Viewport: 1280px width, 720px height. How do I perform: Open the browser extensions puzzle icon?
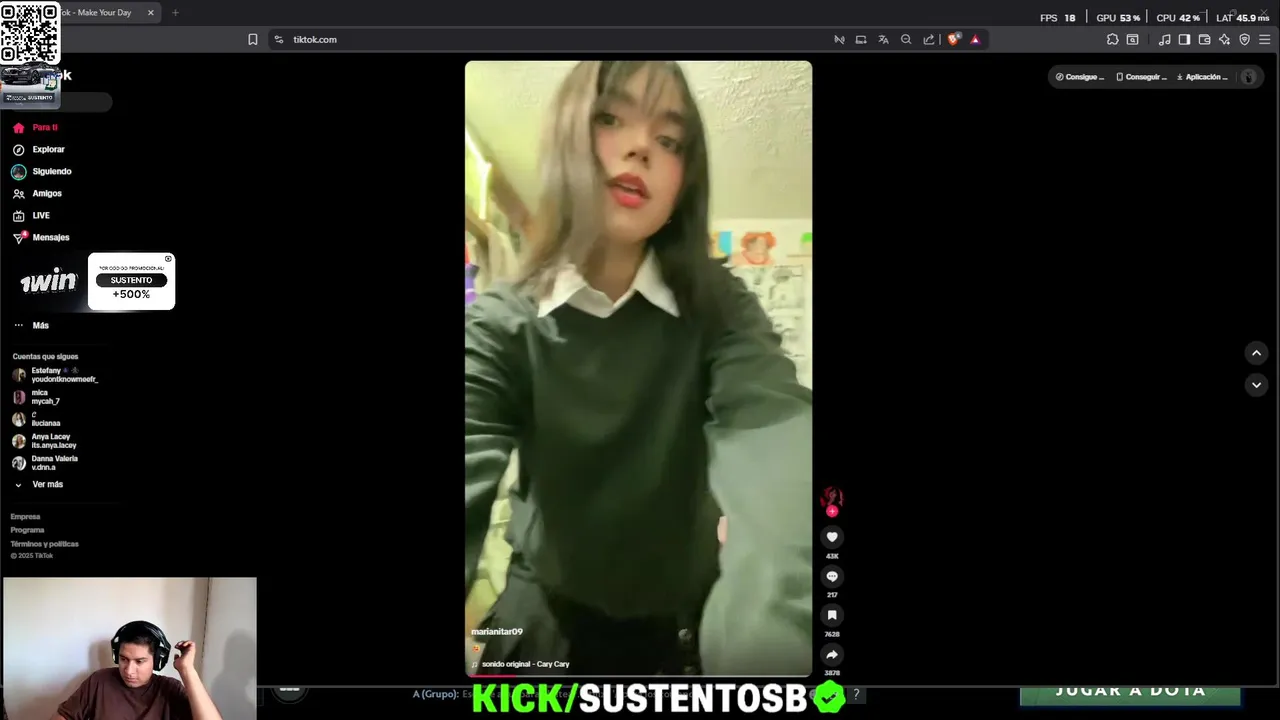coord(1112,40)
